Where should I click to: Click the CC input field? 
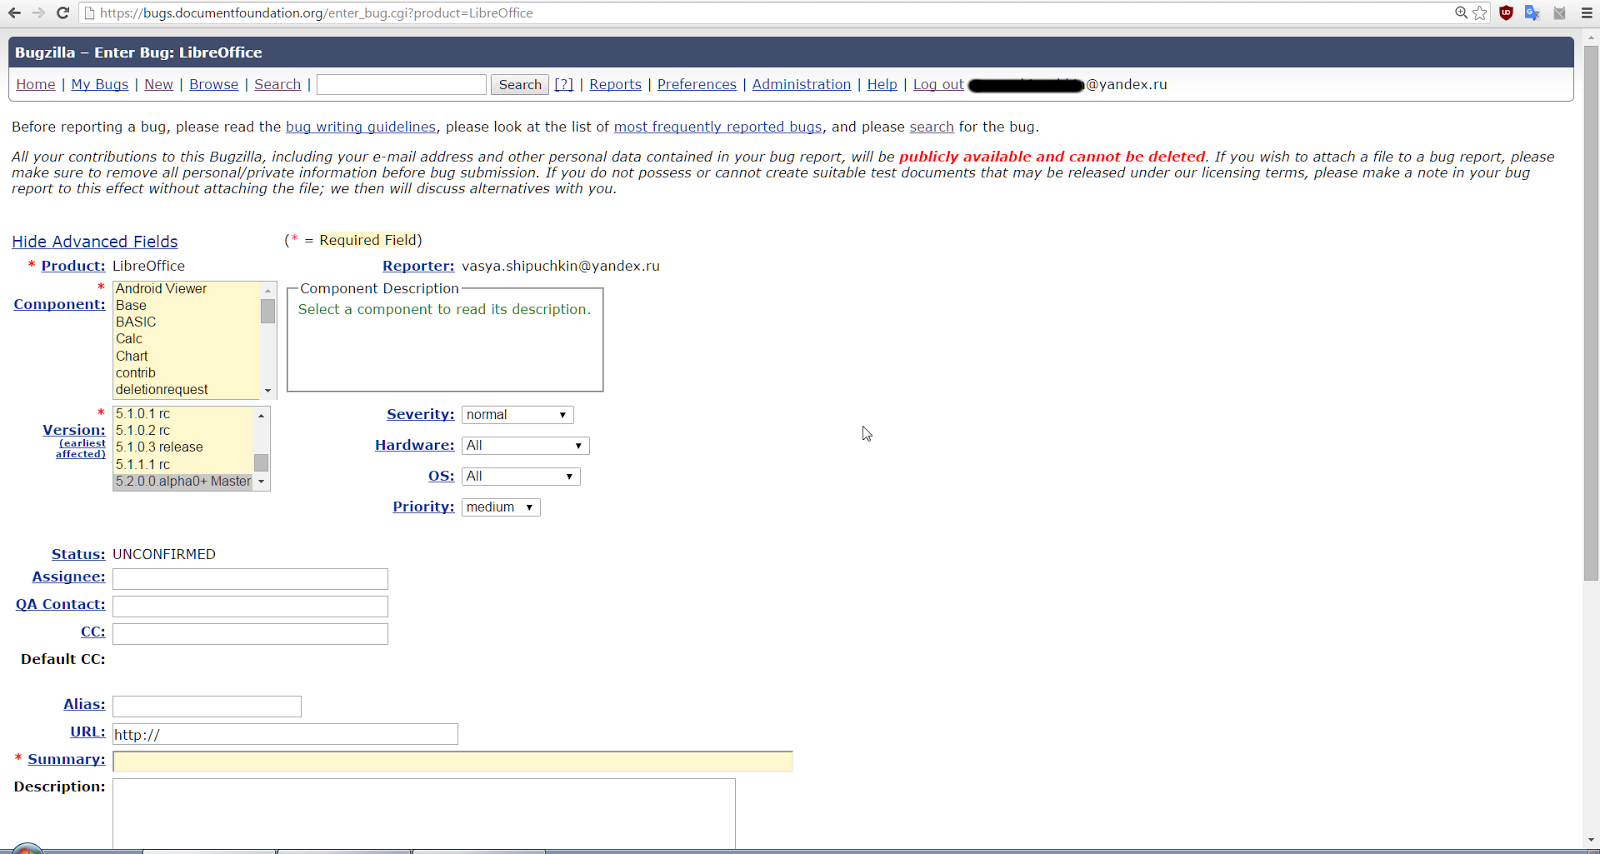point(250,634)
